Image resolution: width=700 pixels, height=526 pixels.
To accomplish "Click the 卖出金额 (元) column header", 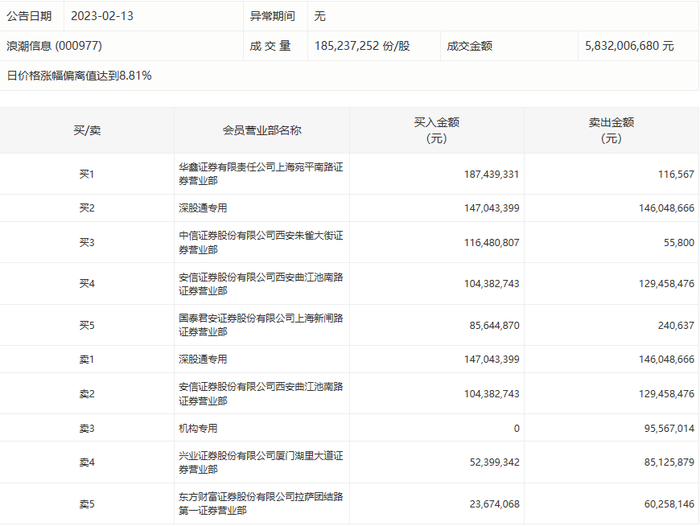I will pos(611,130).
